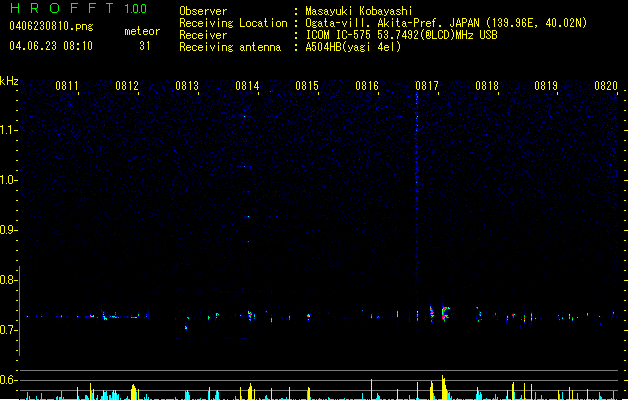Click the 1.0 kHz axis label
The image size is (629, 400).
coord(8,180)
